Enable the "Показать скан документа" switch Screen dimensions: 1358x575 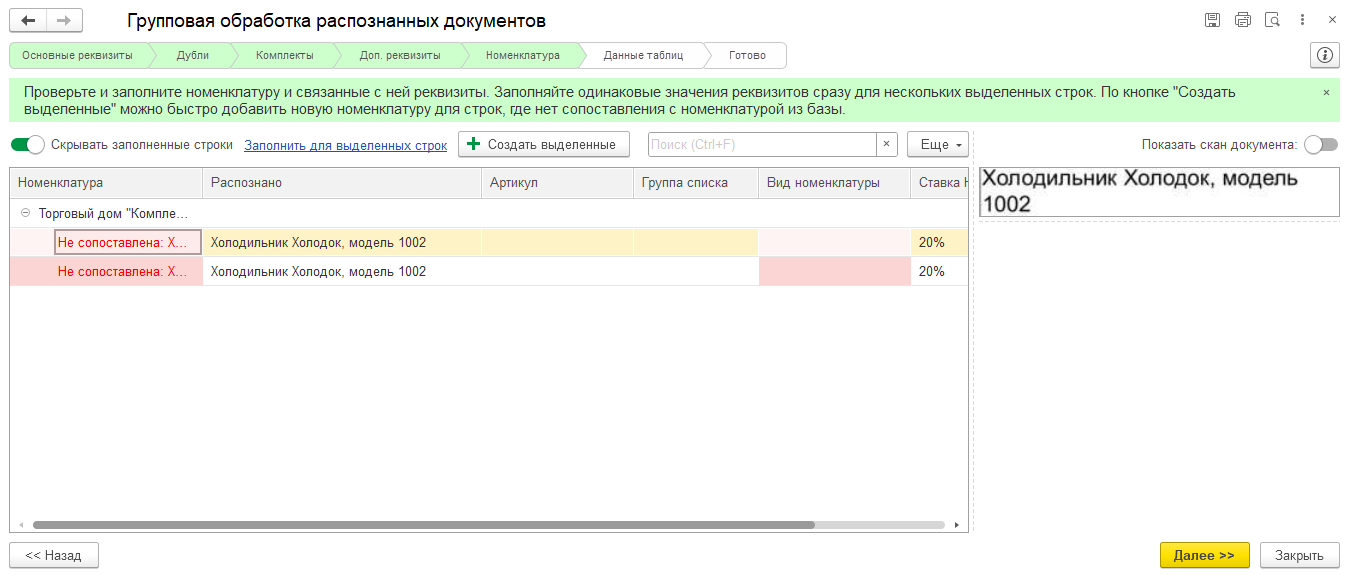1320,145
